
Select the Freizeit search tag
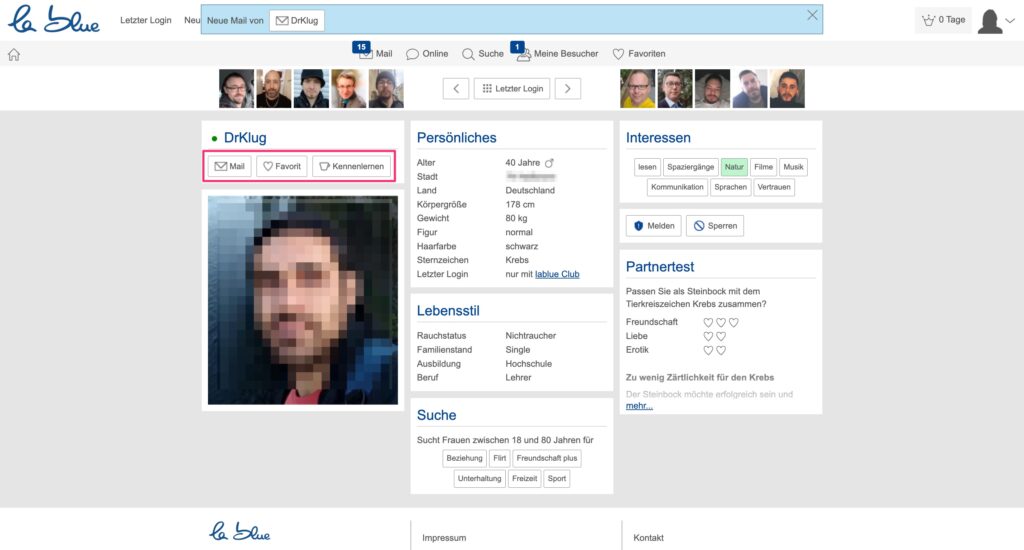point(524,479)
